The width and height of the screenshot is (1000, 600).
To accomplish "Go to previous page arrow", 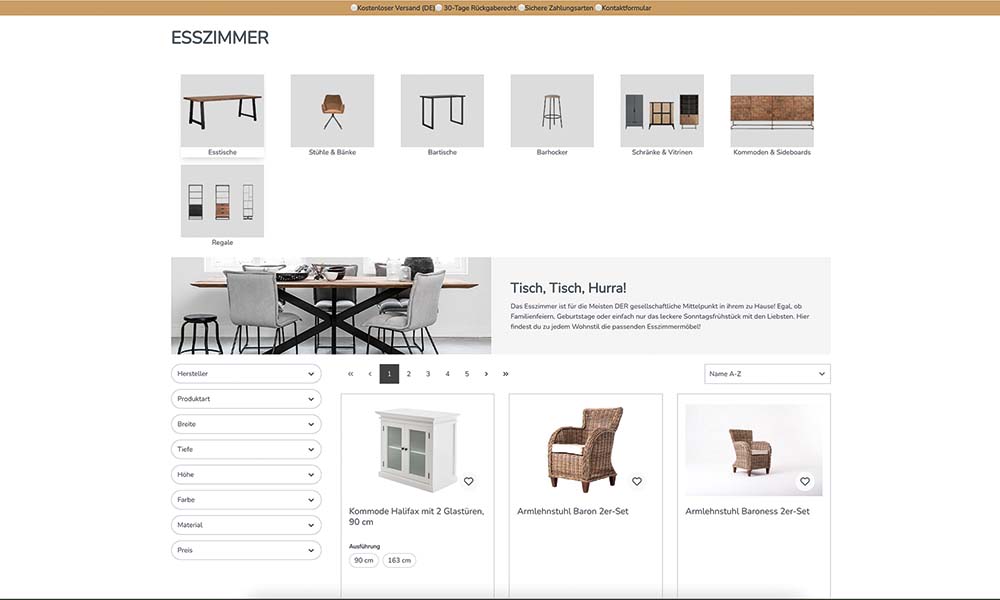I will point(370,374).
